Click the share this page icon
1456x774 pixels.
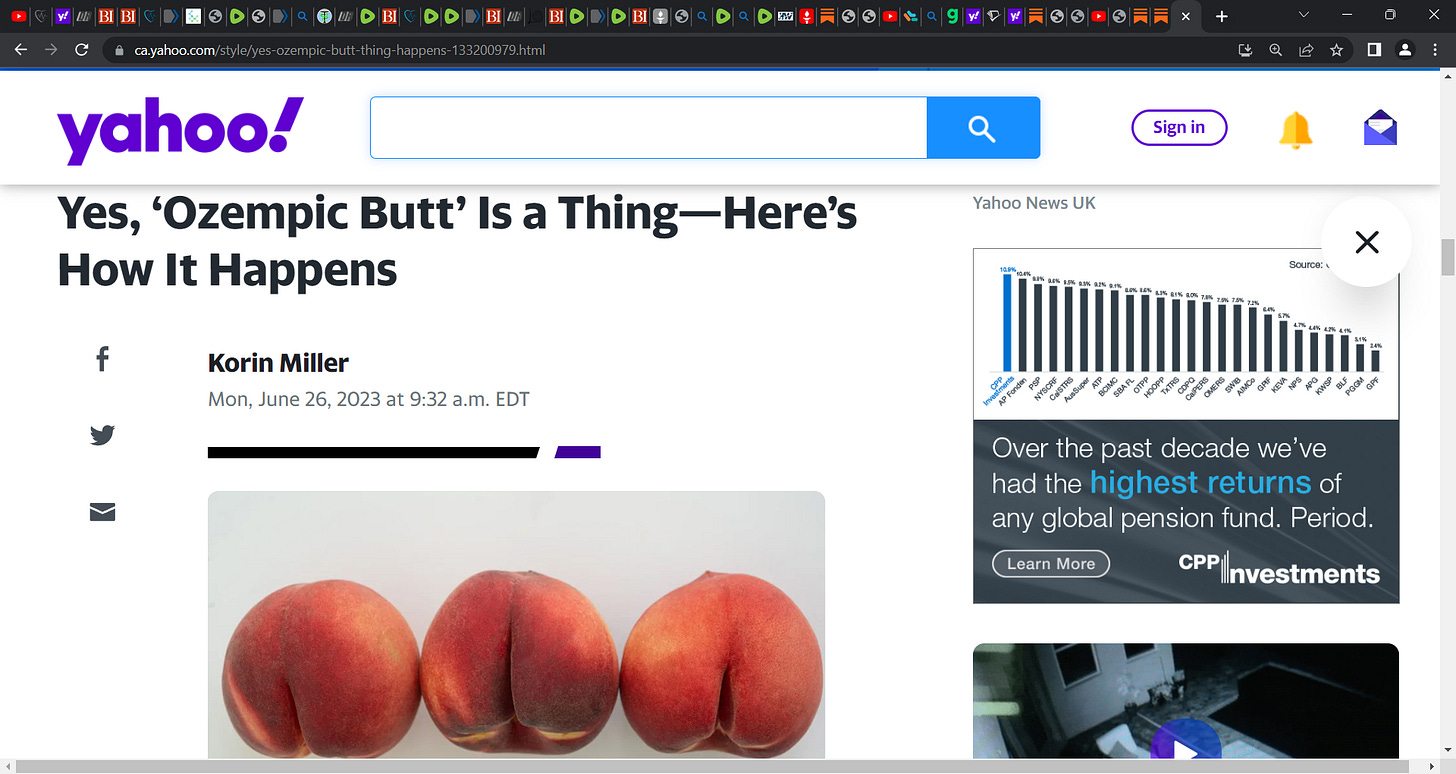[1306, 49]
